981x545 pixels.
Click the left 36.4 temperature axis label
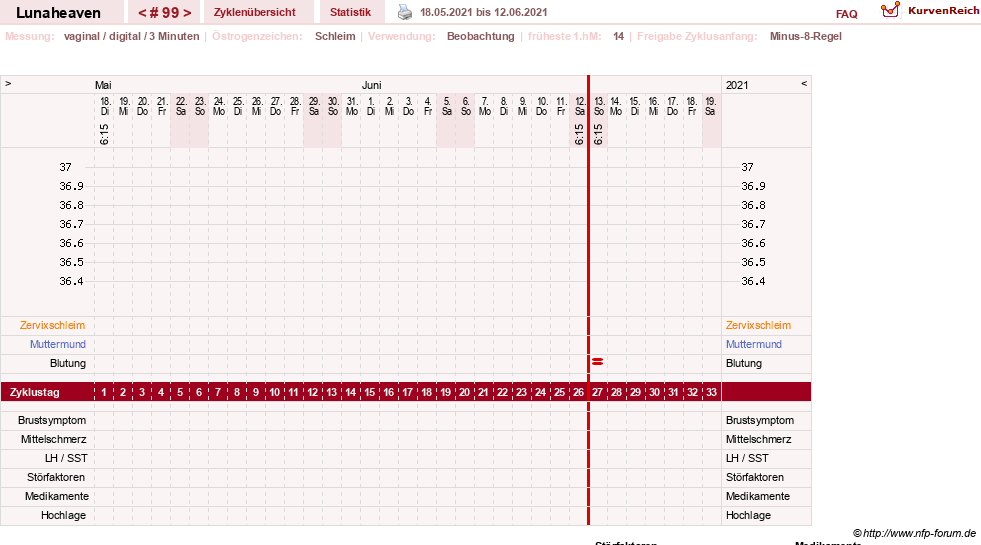pos(71,281)
